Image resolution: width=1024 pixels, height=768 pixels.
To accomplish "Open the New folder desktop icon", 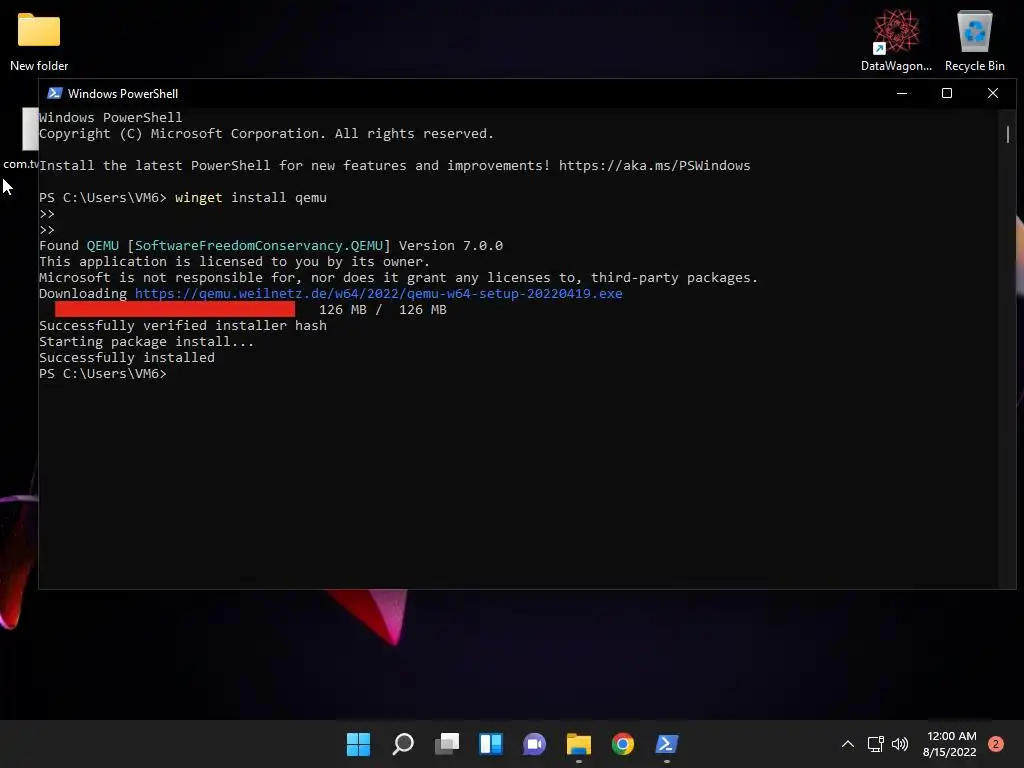I will click(39, 41).
